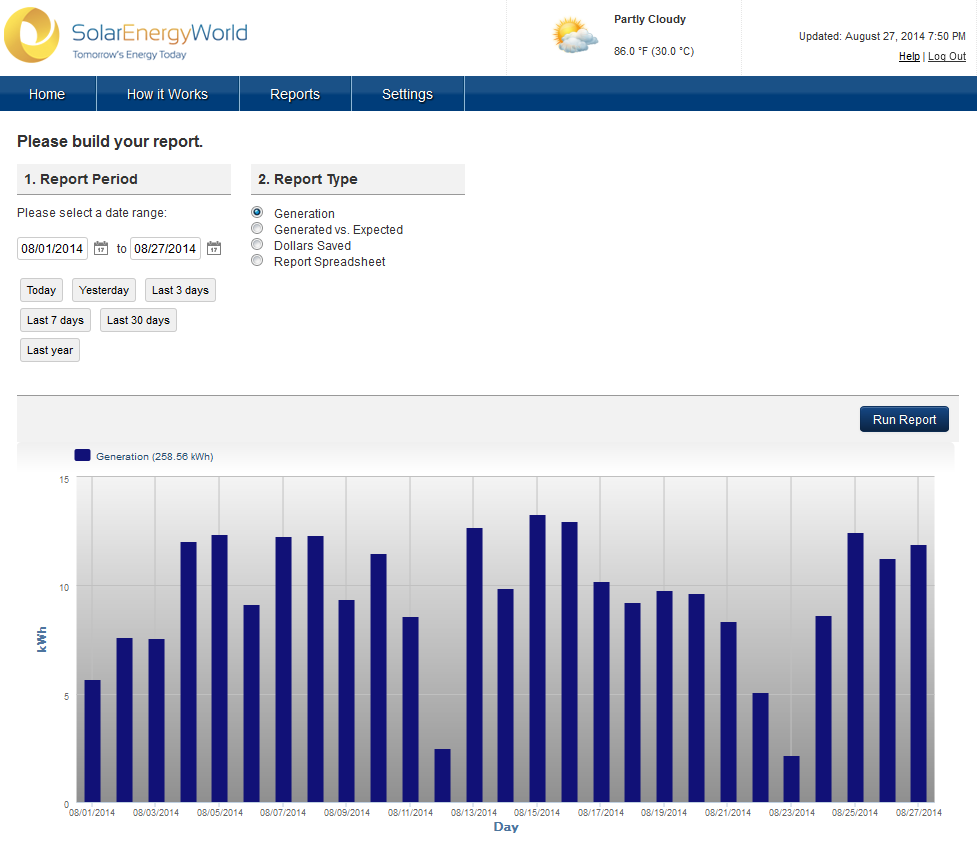Click the Log Out link
Screen dimensions: 977x860
(947, 57)
